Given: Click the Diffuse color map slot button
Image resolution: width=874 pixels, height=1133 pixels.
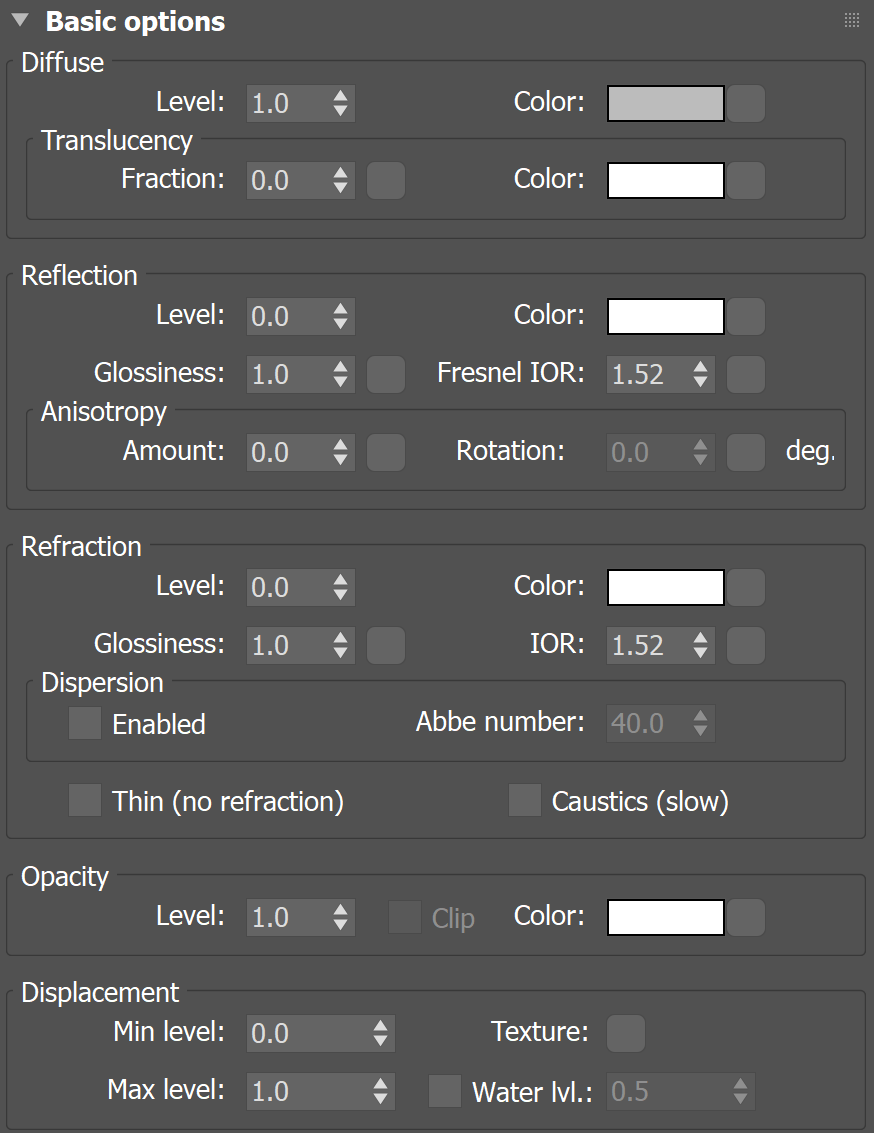Looking at the screenshot, I should pos(746,103).
